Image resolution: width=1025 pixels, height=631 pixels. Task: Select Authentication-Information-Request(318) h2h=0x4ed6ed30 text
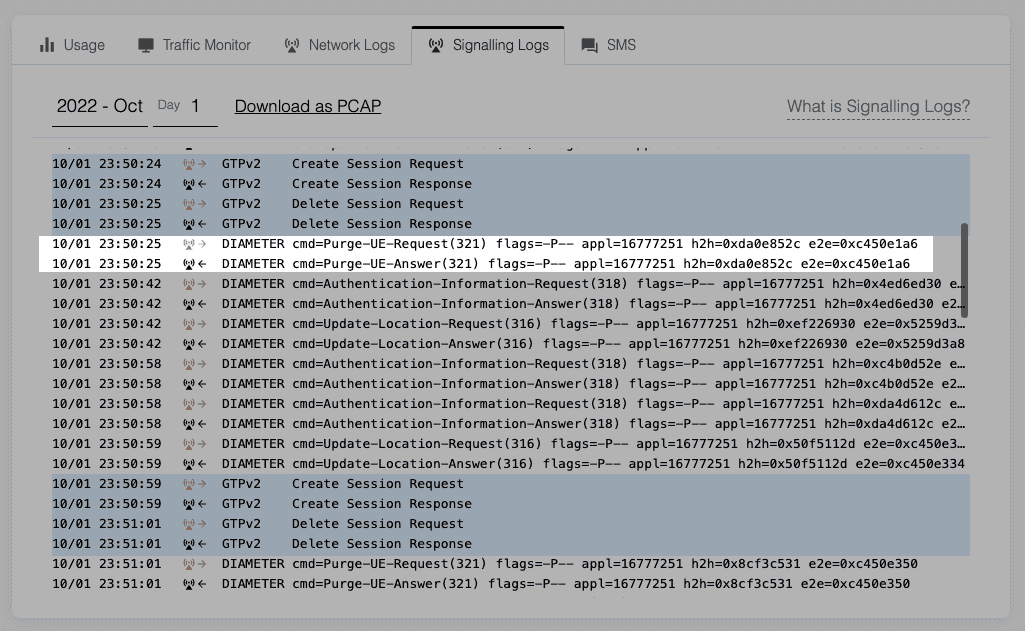point(628,284)
